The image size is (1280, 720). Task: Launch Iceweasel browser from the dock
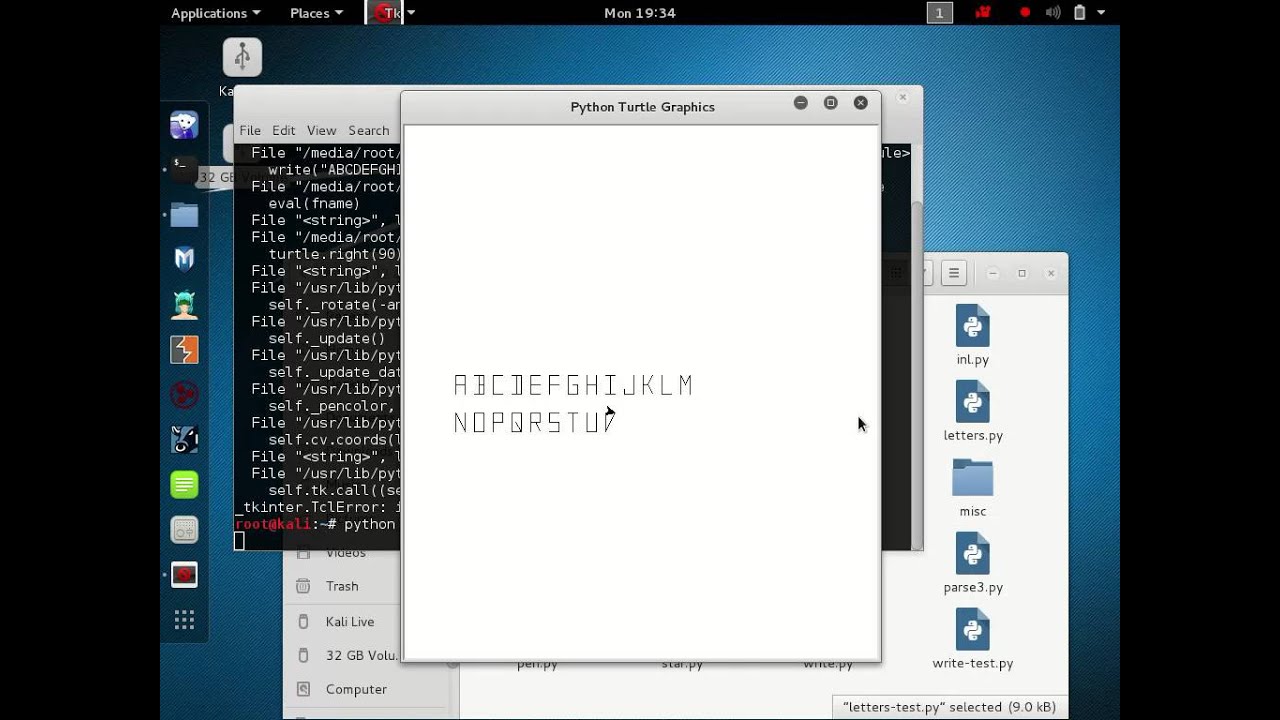click(184, 125)
